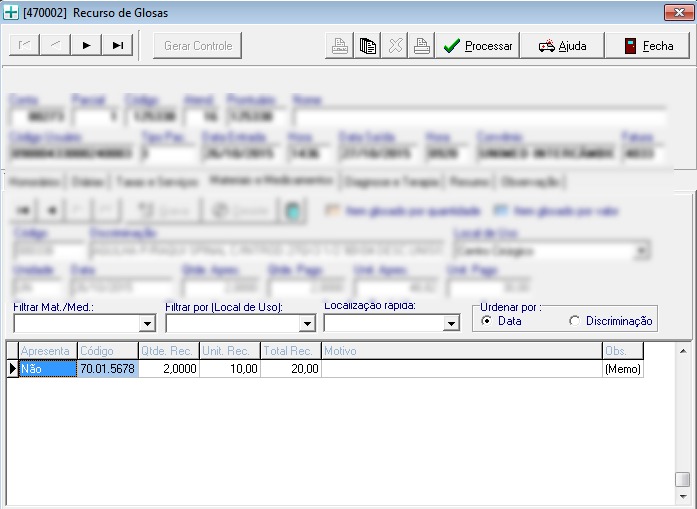Select the 2,0000 quantity cell
This screenshot has height=509, width=697.
pyautogui.click(x=169, y=369)
